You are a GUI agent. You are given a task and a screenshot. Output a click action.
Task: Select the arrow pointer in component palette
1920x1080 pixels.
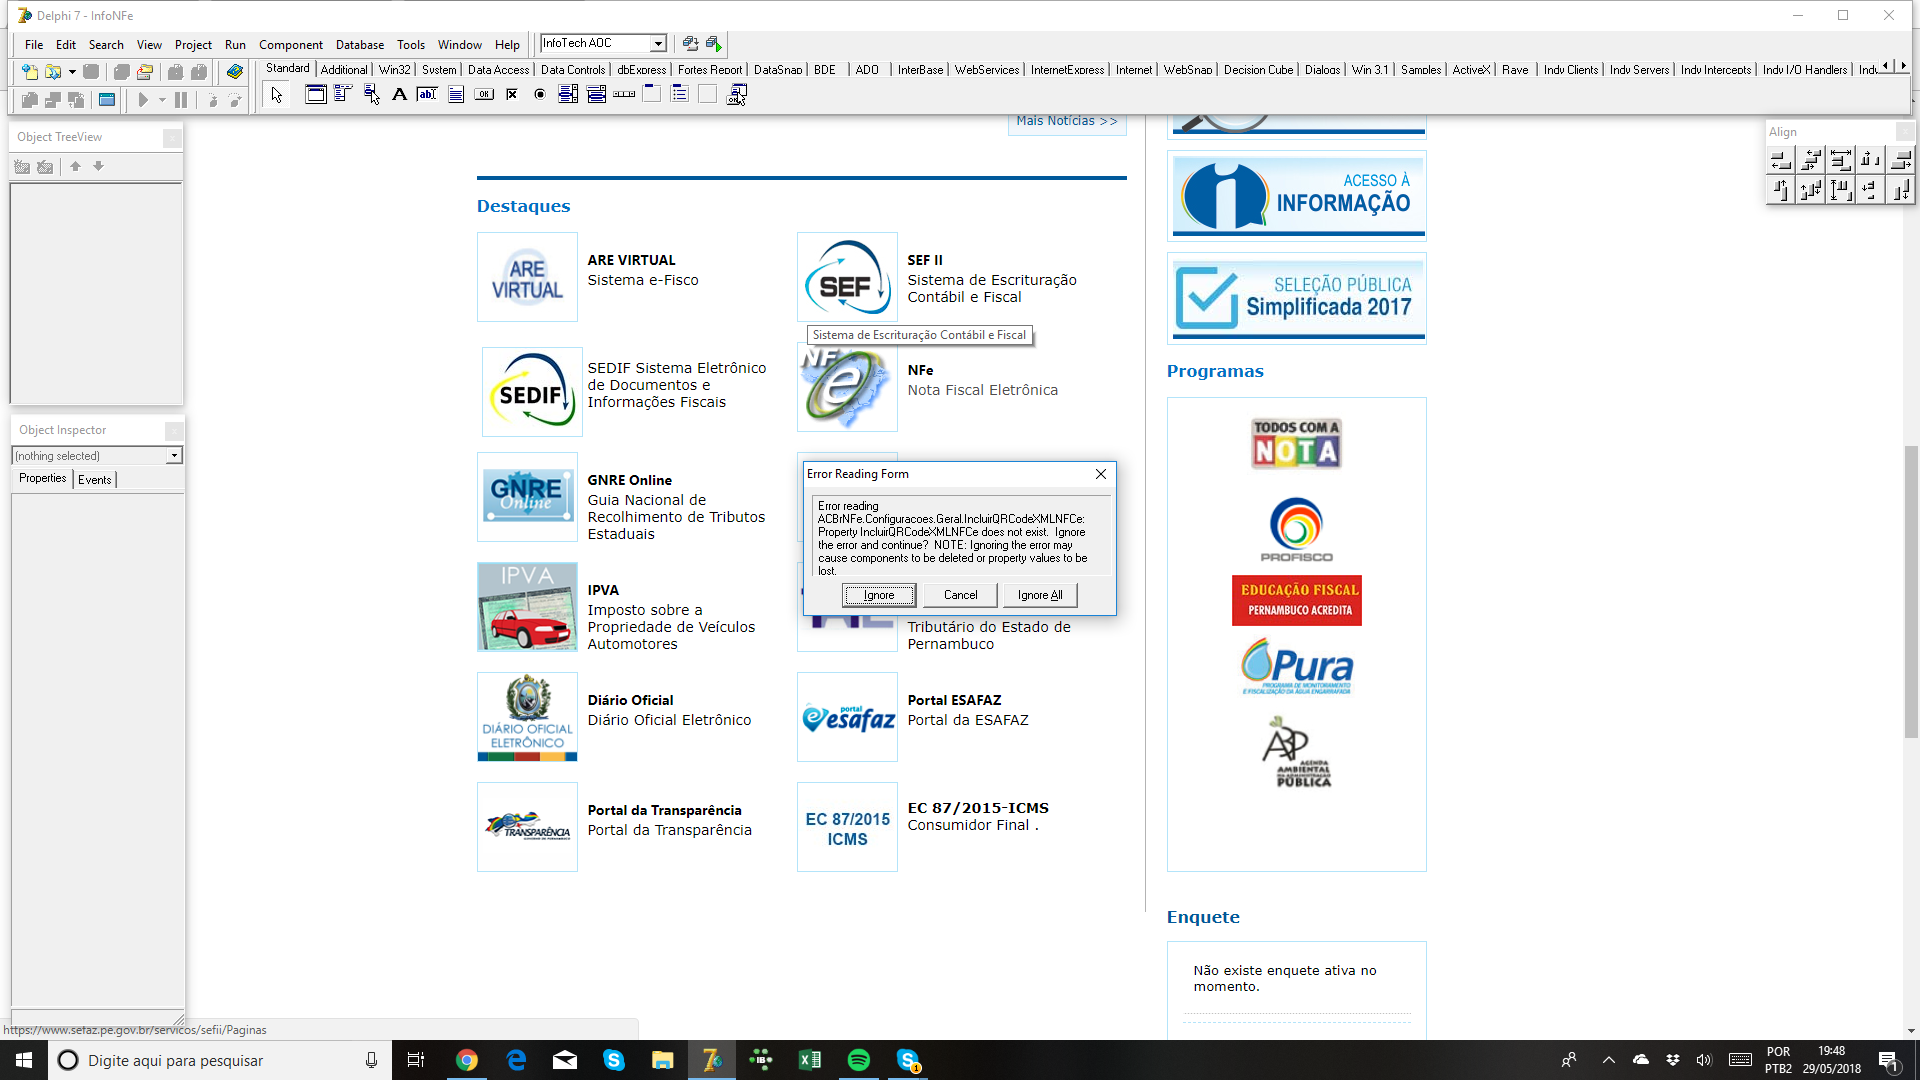(277, 95)
